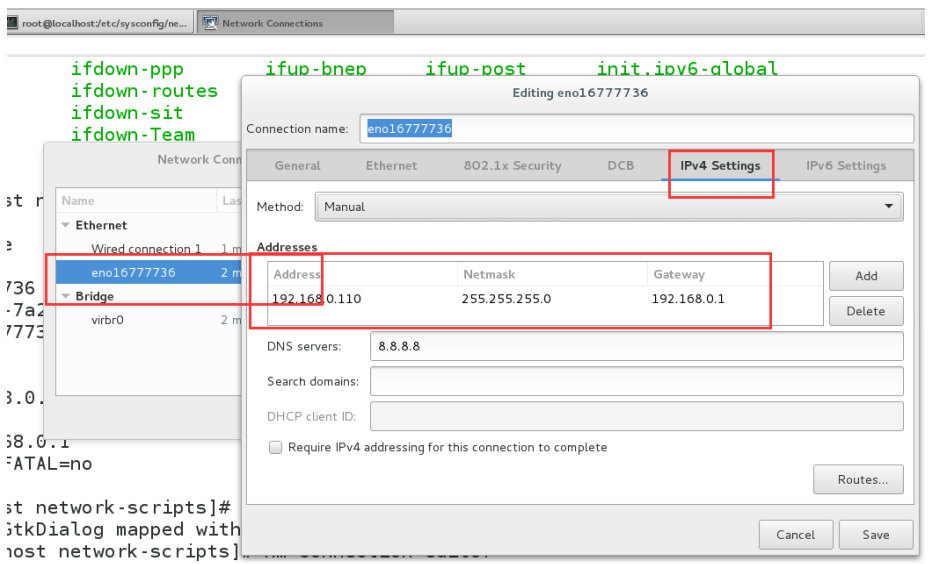Collapse the Bridge tree group
This screenshot has width=930, height=564.
pos(67,297)
